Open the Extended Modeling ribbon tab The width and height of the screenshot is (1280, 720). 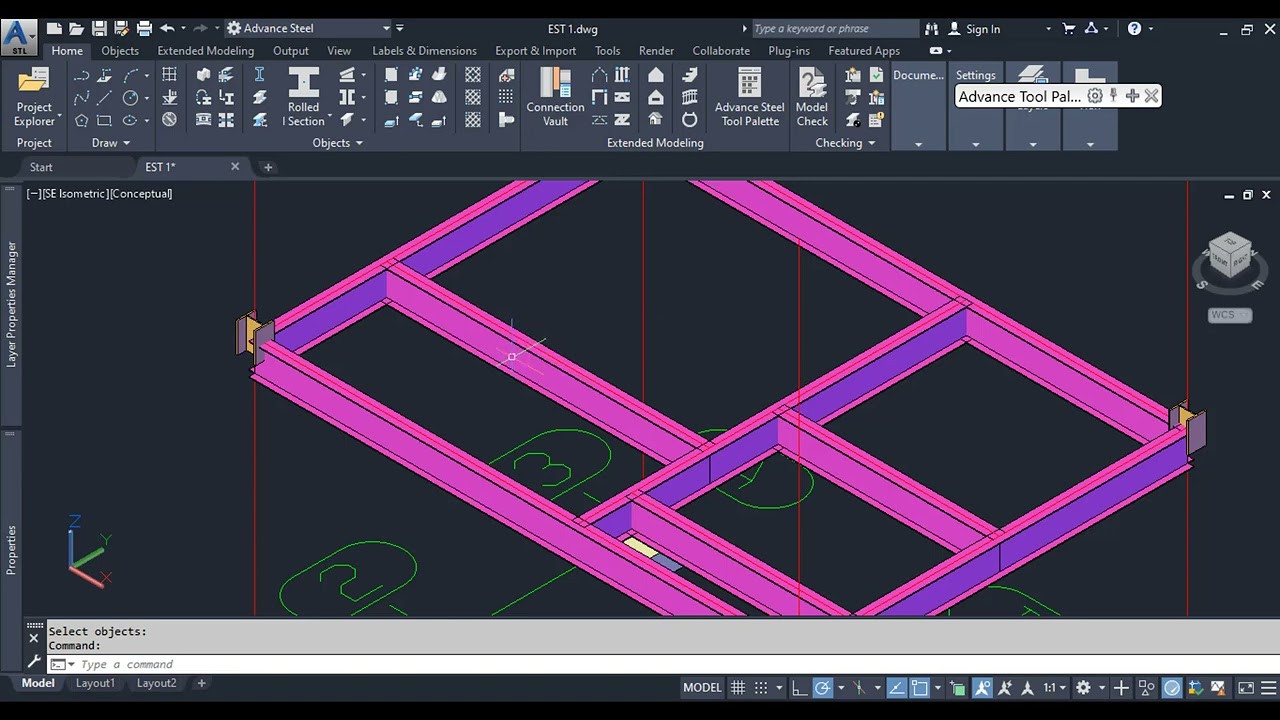coord(205,51)
